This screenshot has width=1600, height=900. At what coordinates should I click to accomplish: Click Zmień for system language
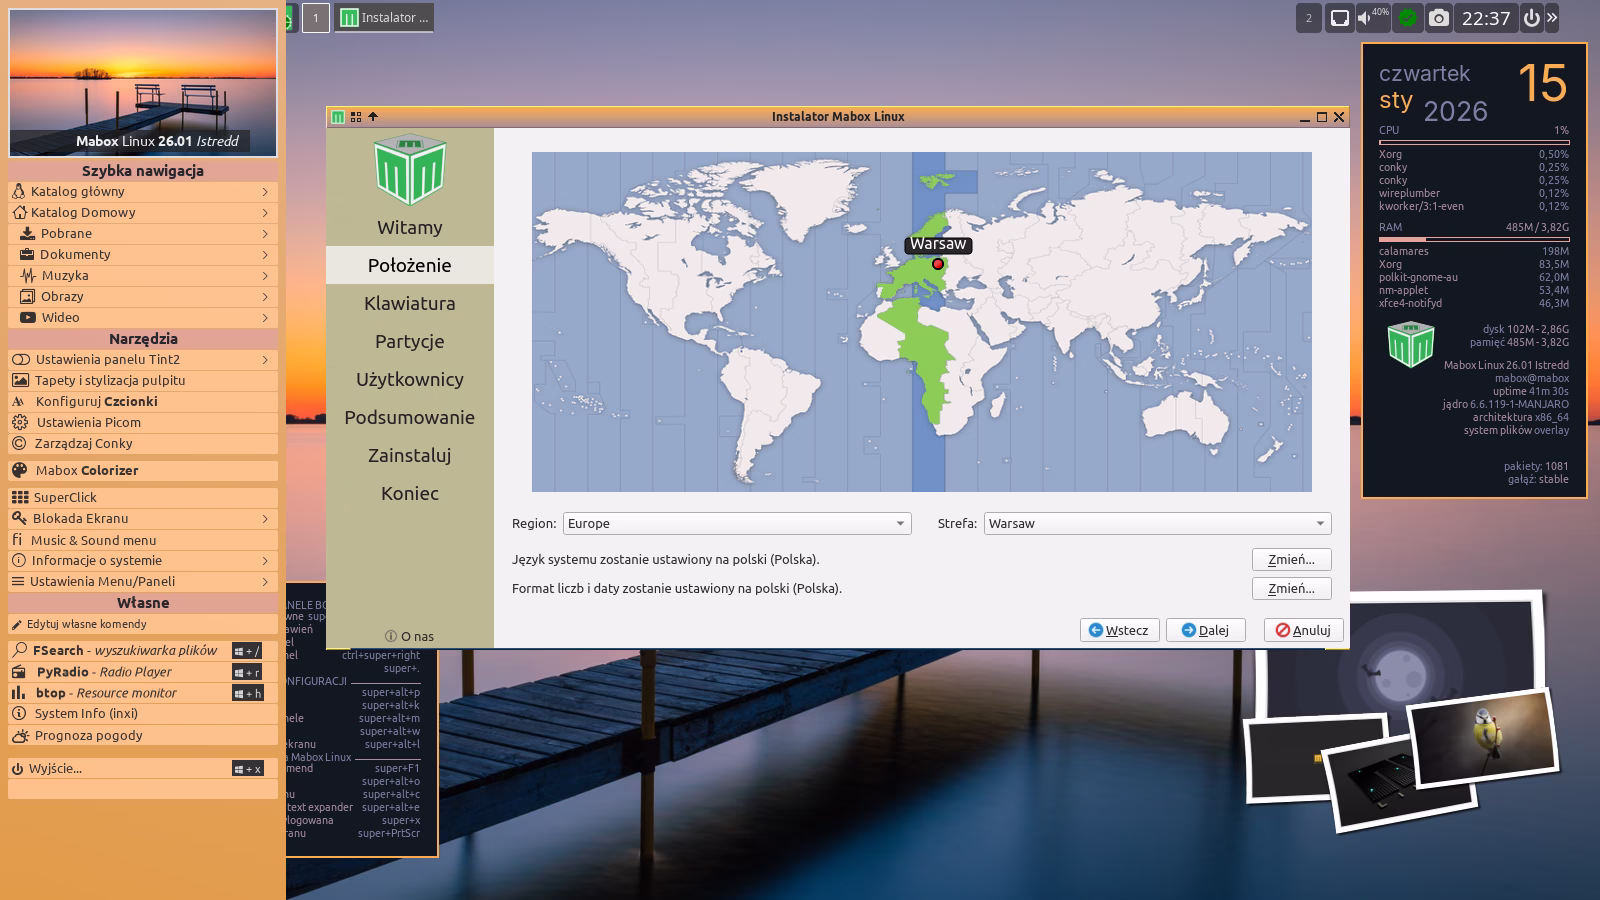tap(1291, 559)
